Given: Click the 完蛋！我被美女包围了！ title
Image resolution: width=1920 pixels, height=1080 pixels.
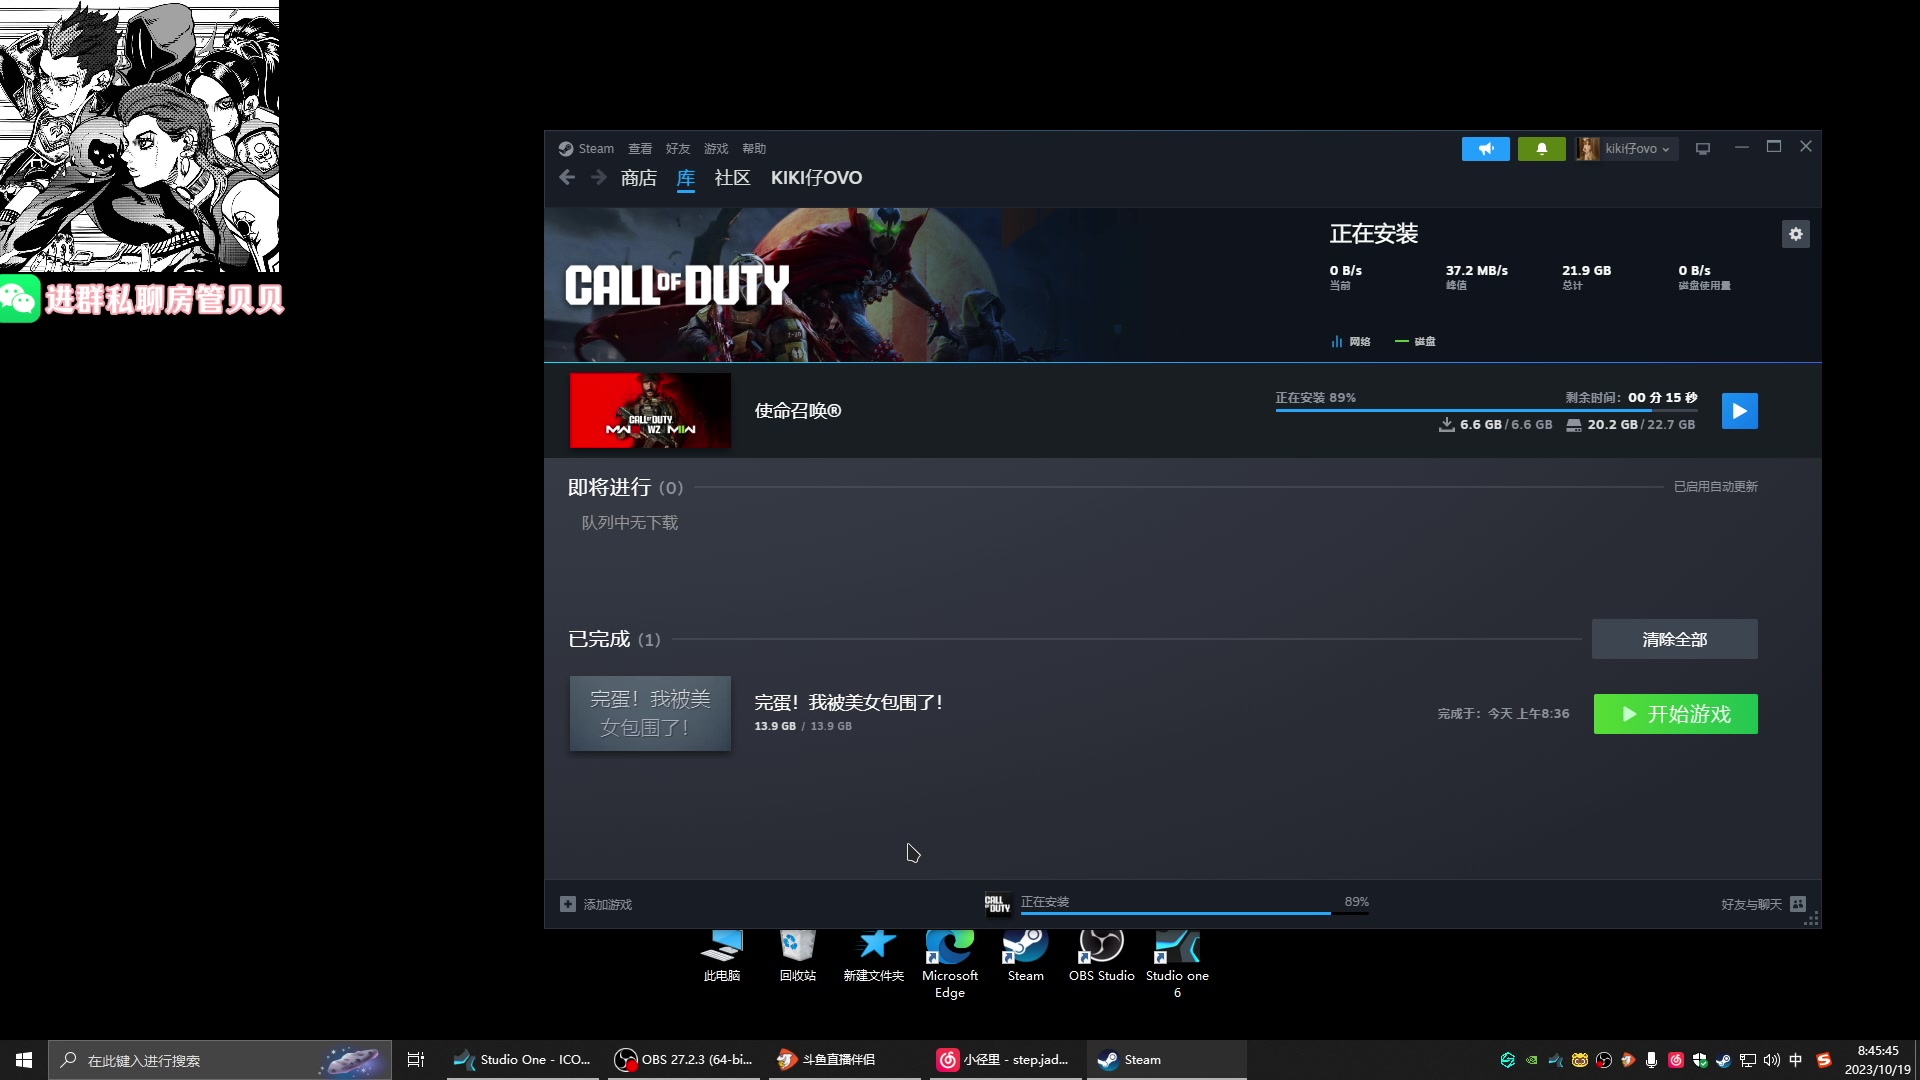Looking at the screenshot, I should pos(849,703).
